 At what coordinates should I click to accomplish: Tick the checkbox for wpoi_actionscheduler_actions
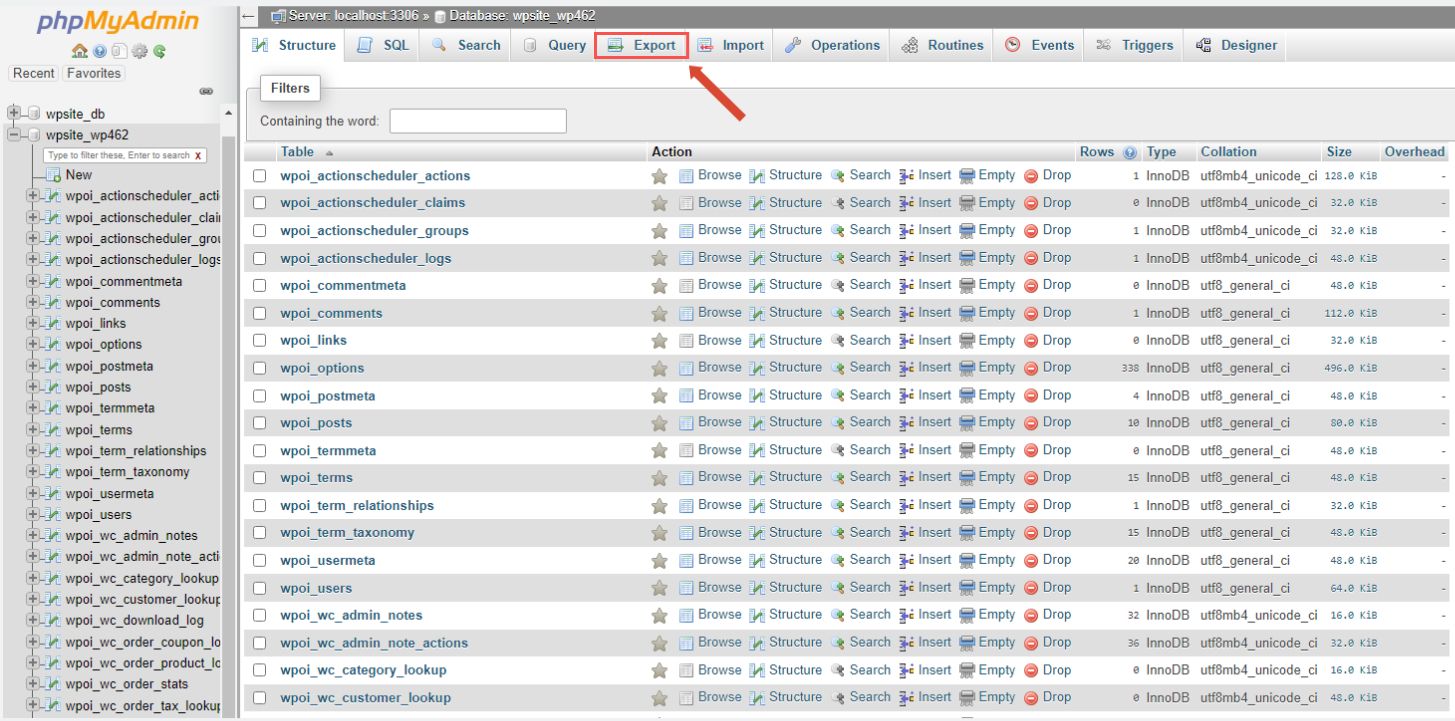tap(258, 175)
